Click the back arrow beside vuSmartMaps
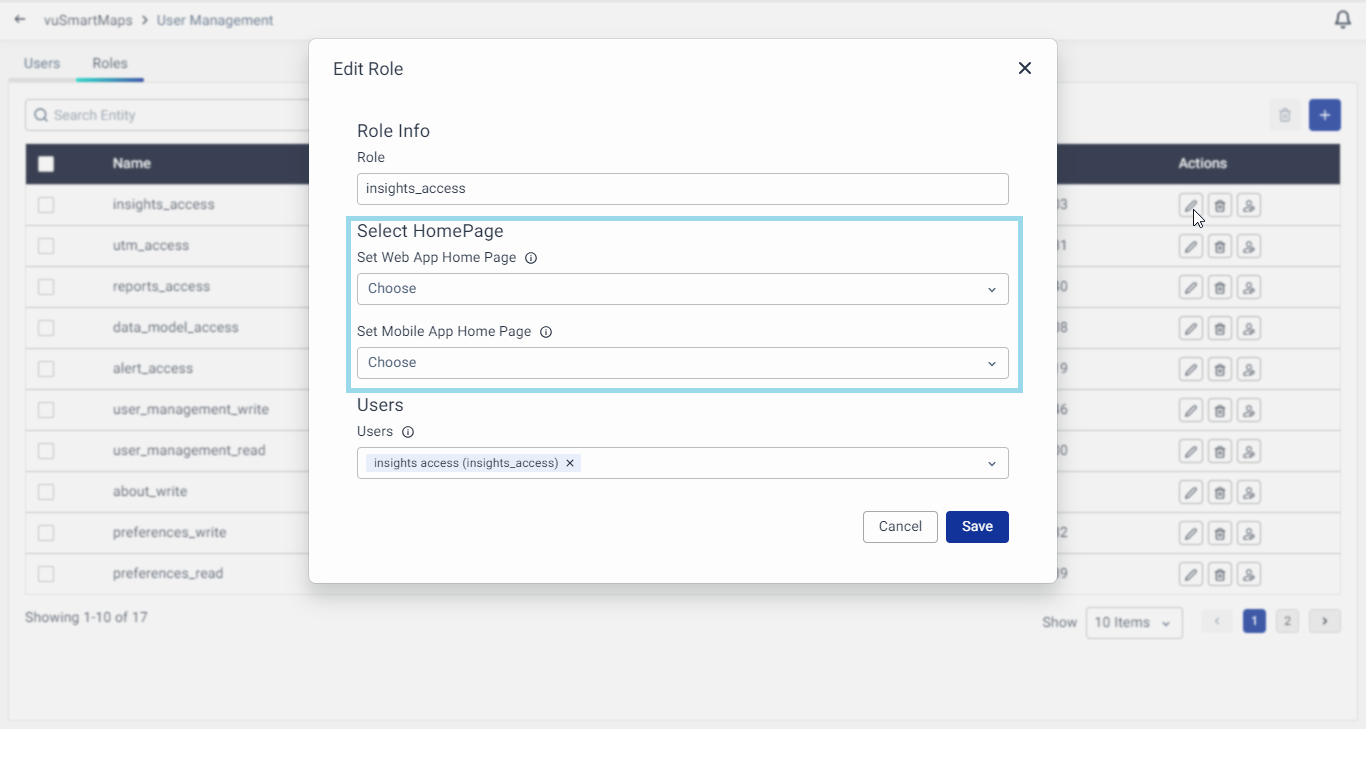Screen dimensions: 1366x766 point(20,20)
